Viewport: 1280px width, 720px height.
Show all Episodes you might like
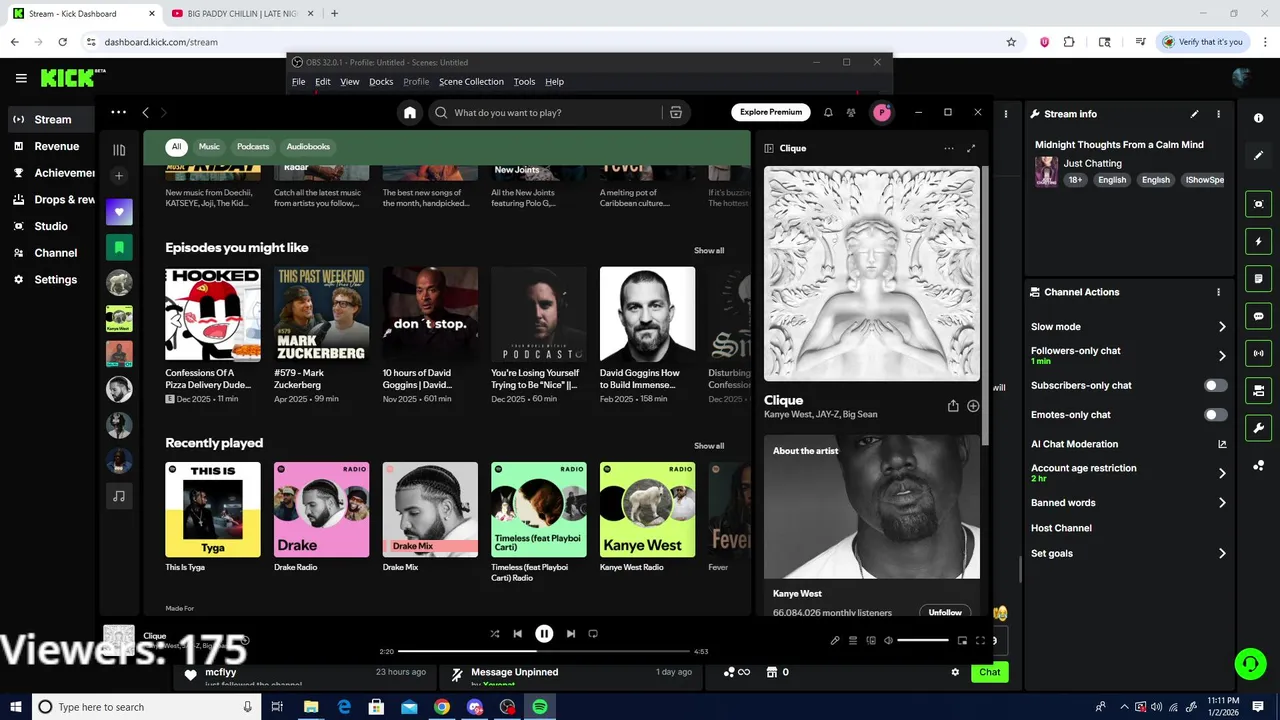(x=709, y=251)
